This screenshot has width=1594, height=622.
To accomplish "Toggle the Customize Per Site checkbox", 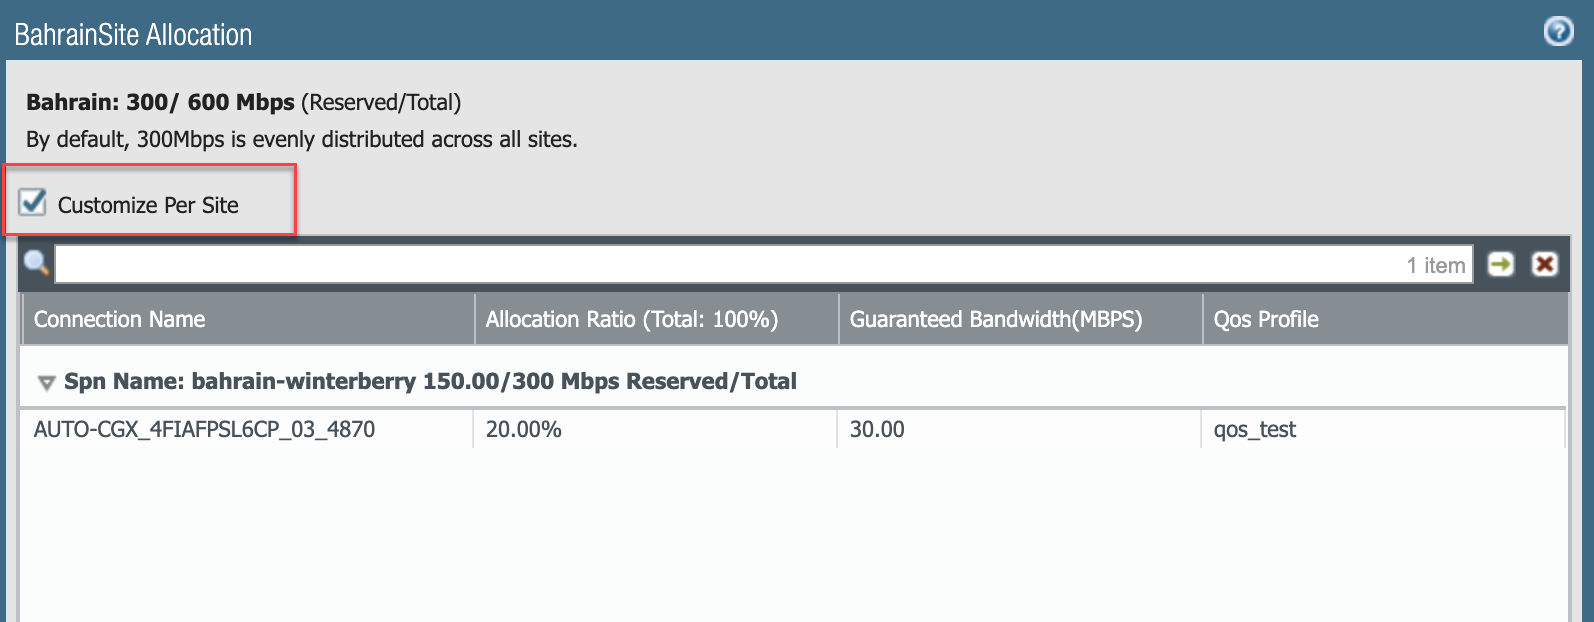I will pyautogui.click(x=33, y=203).
